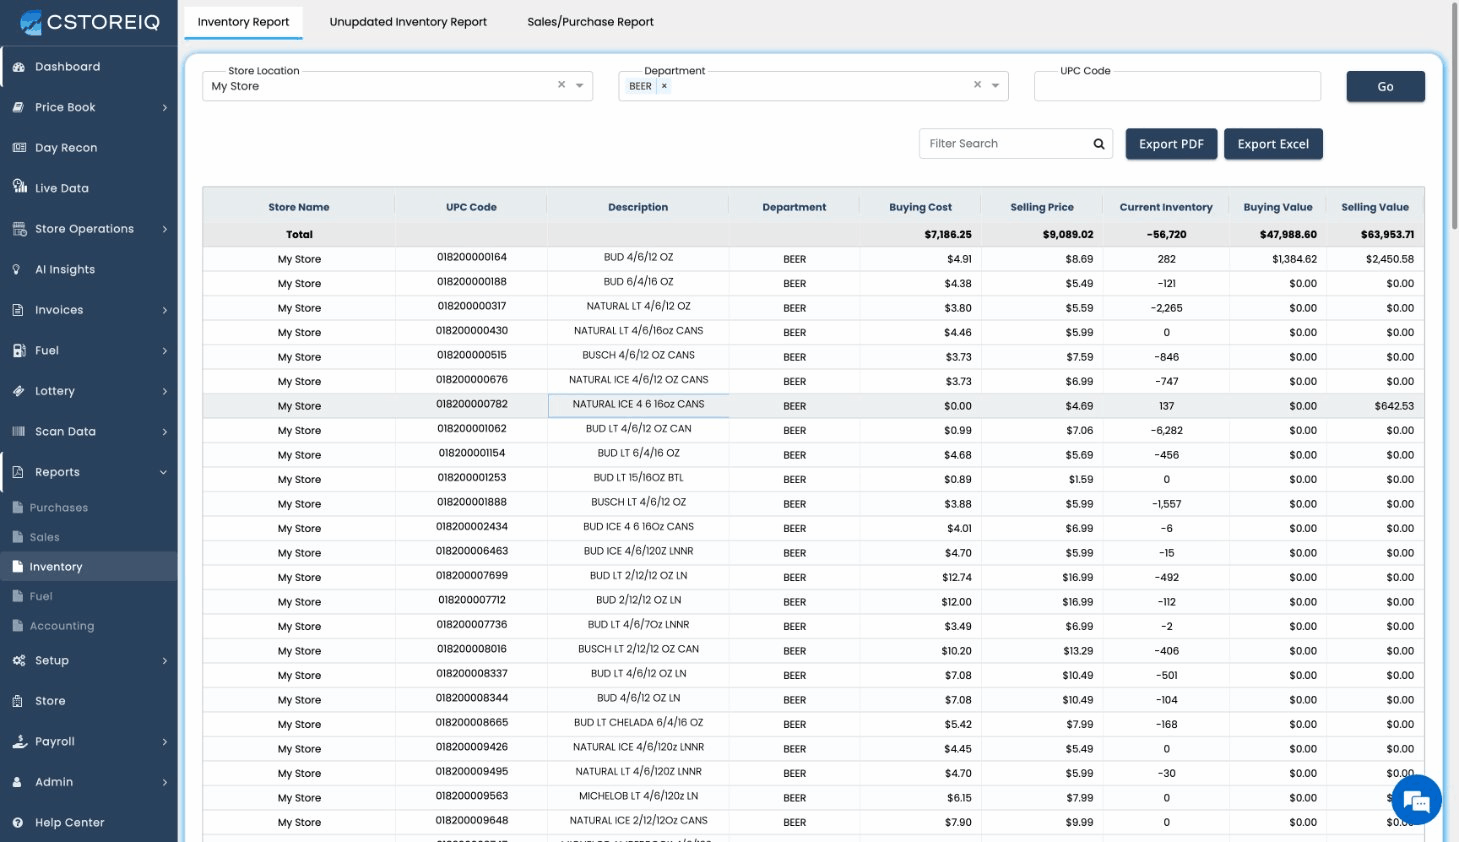Image resolution: width=1459 pixels, height=842 pixels.
Task: Collapse the Reports menu section
Action: (163, 472)
